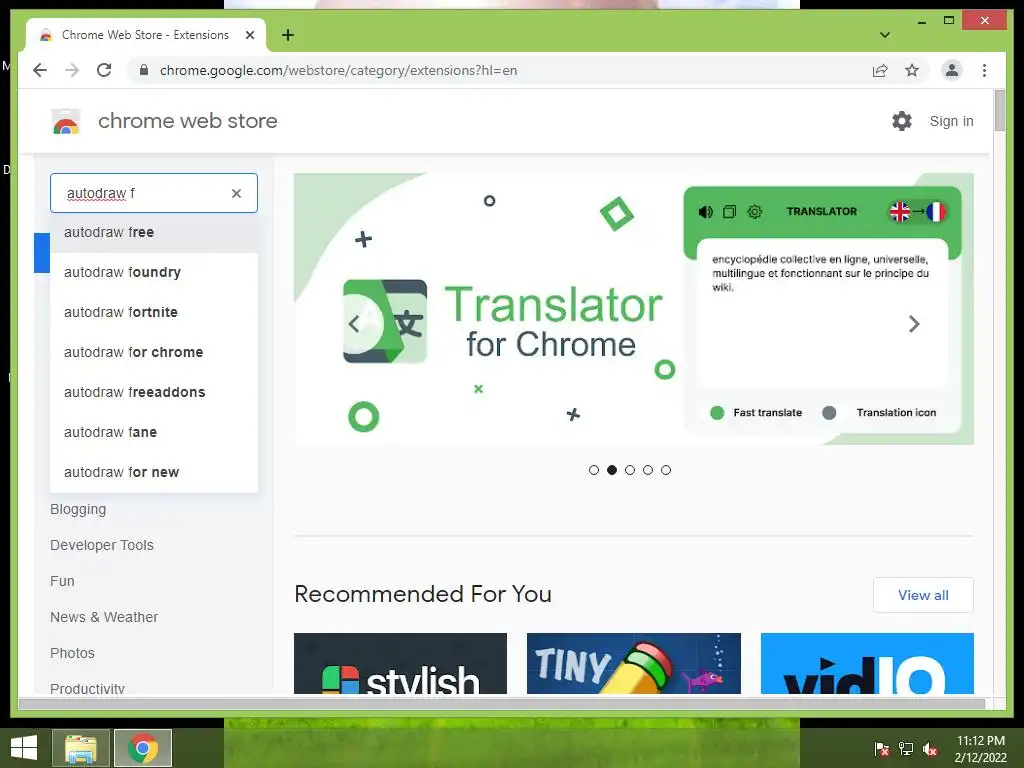This screenshot has height=768, width=1024.
Task: Select fifth carousel dot
Action: [665, 470]
